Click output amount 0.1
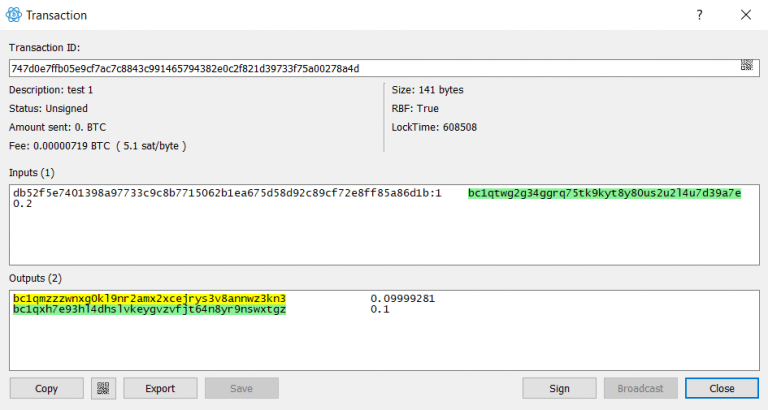Screen dimensions: 768x410 point(380,309)
